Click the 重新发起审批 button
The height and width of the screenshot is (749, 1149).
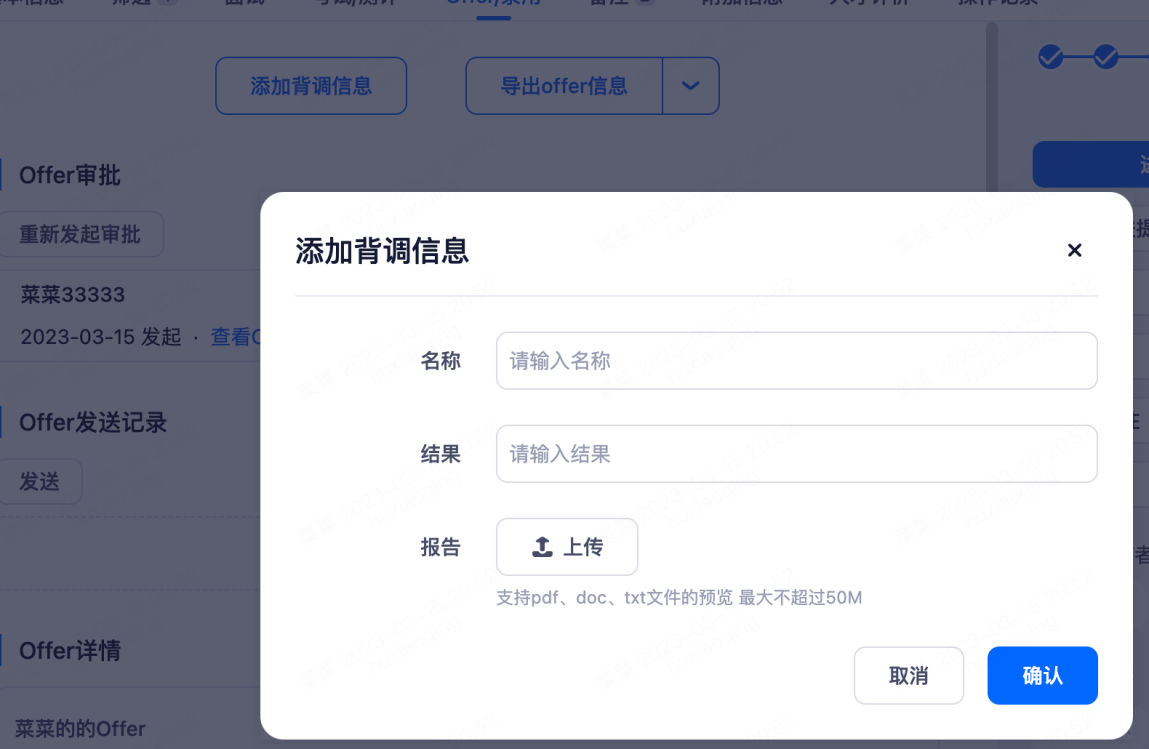point(80,235)
